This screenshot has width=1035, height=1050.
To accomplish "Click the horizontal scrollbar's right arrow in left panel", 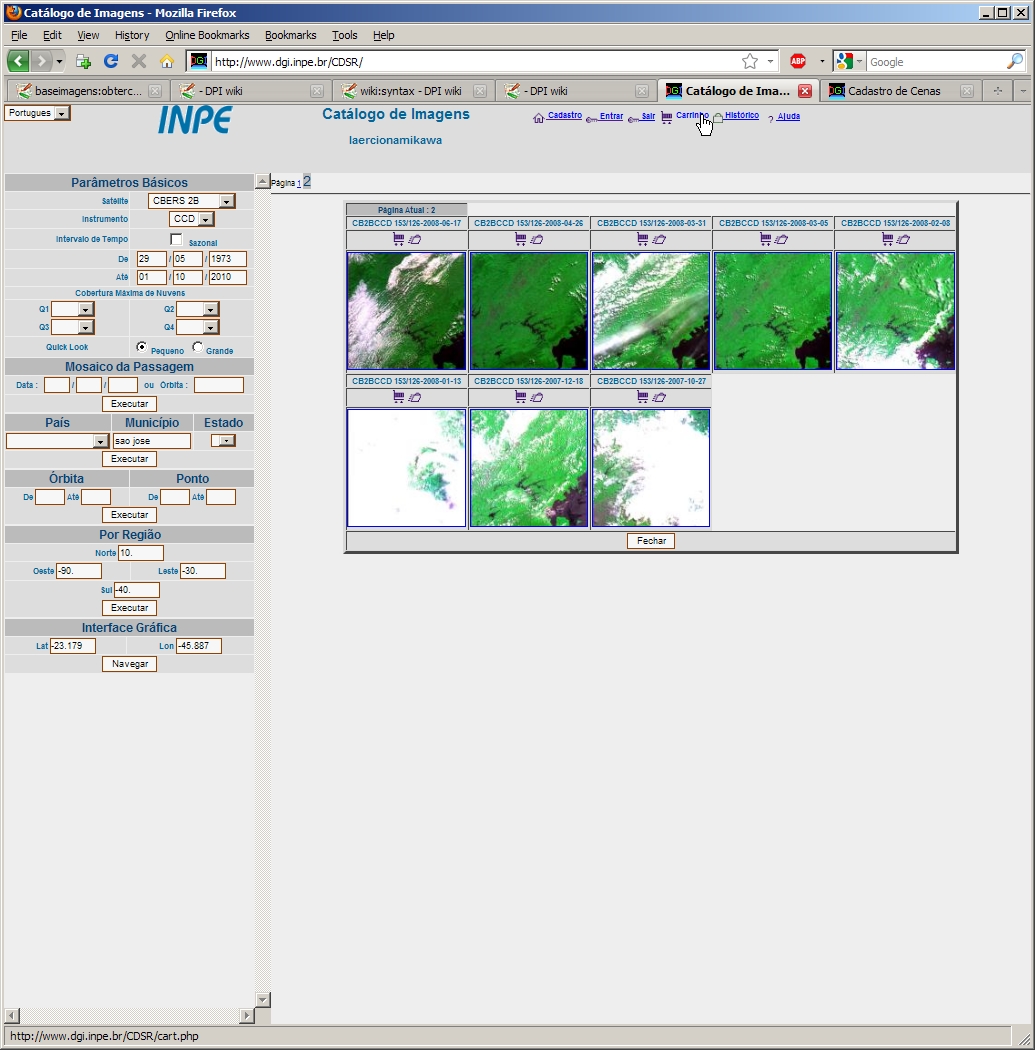I will tap(247, 1016).
